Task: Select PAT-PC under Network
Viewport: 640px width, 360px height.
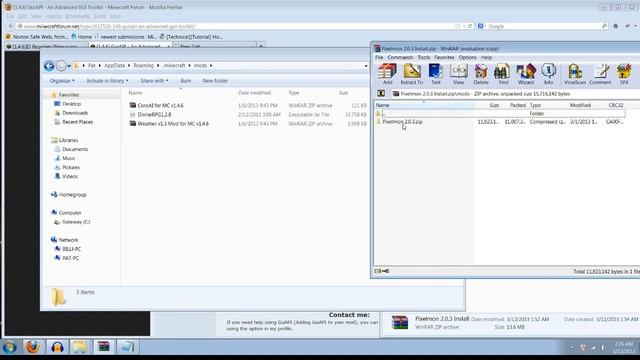Action: pos(70,258)
